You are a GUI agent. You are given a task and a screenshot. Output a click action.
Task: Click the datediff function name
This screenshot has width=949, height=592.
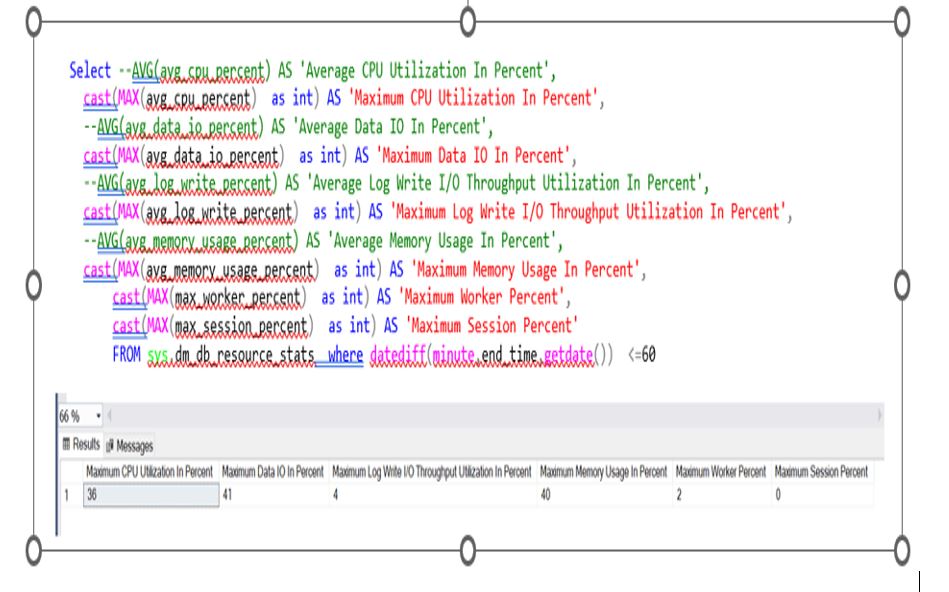tap(398, 355)
